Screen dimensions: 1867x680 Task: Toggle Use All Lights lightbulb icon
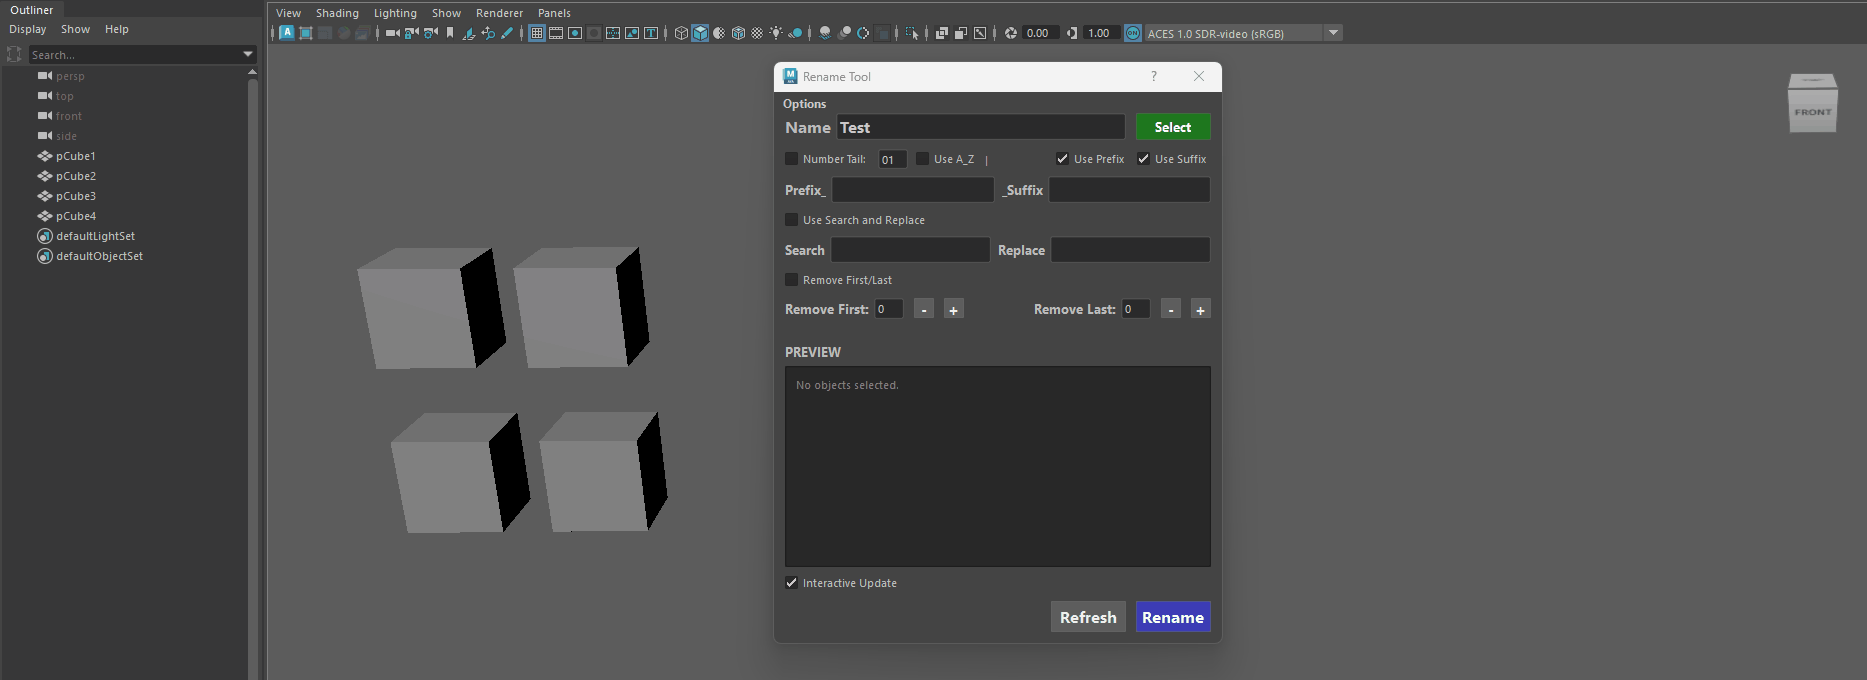pyautogui.click(x=776, y=33)
